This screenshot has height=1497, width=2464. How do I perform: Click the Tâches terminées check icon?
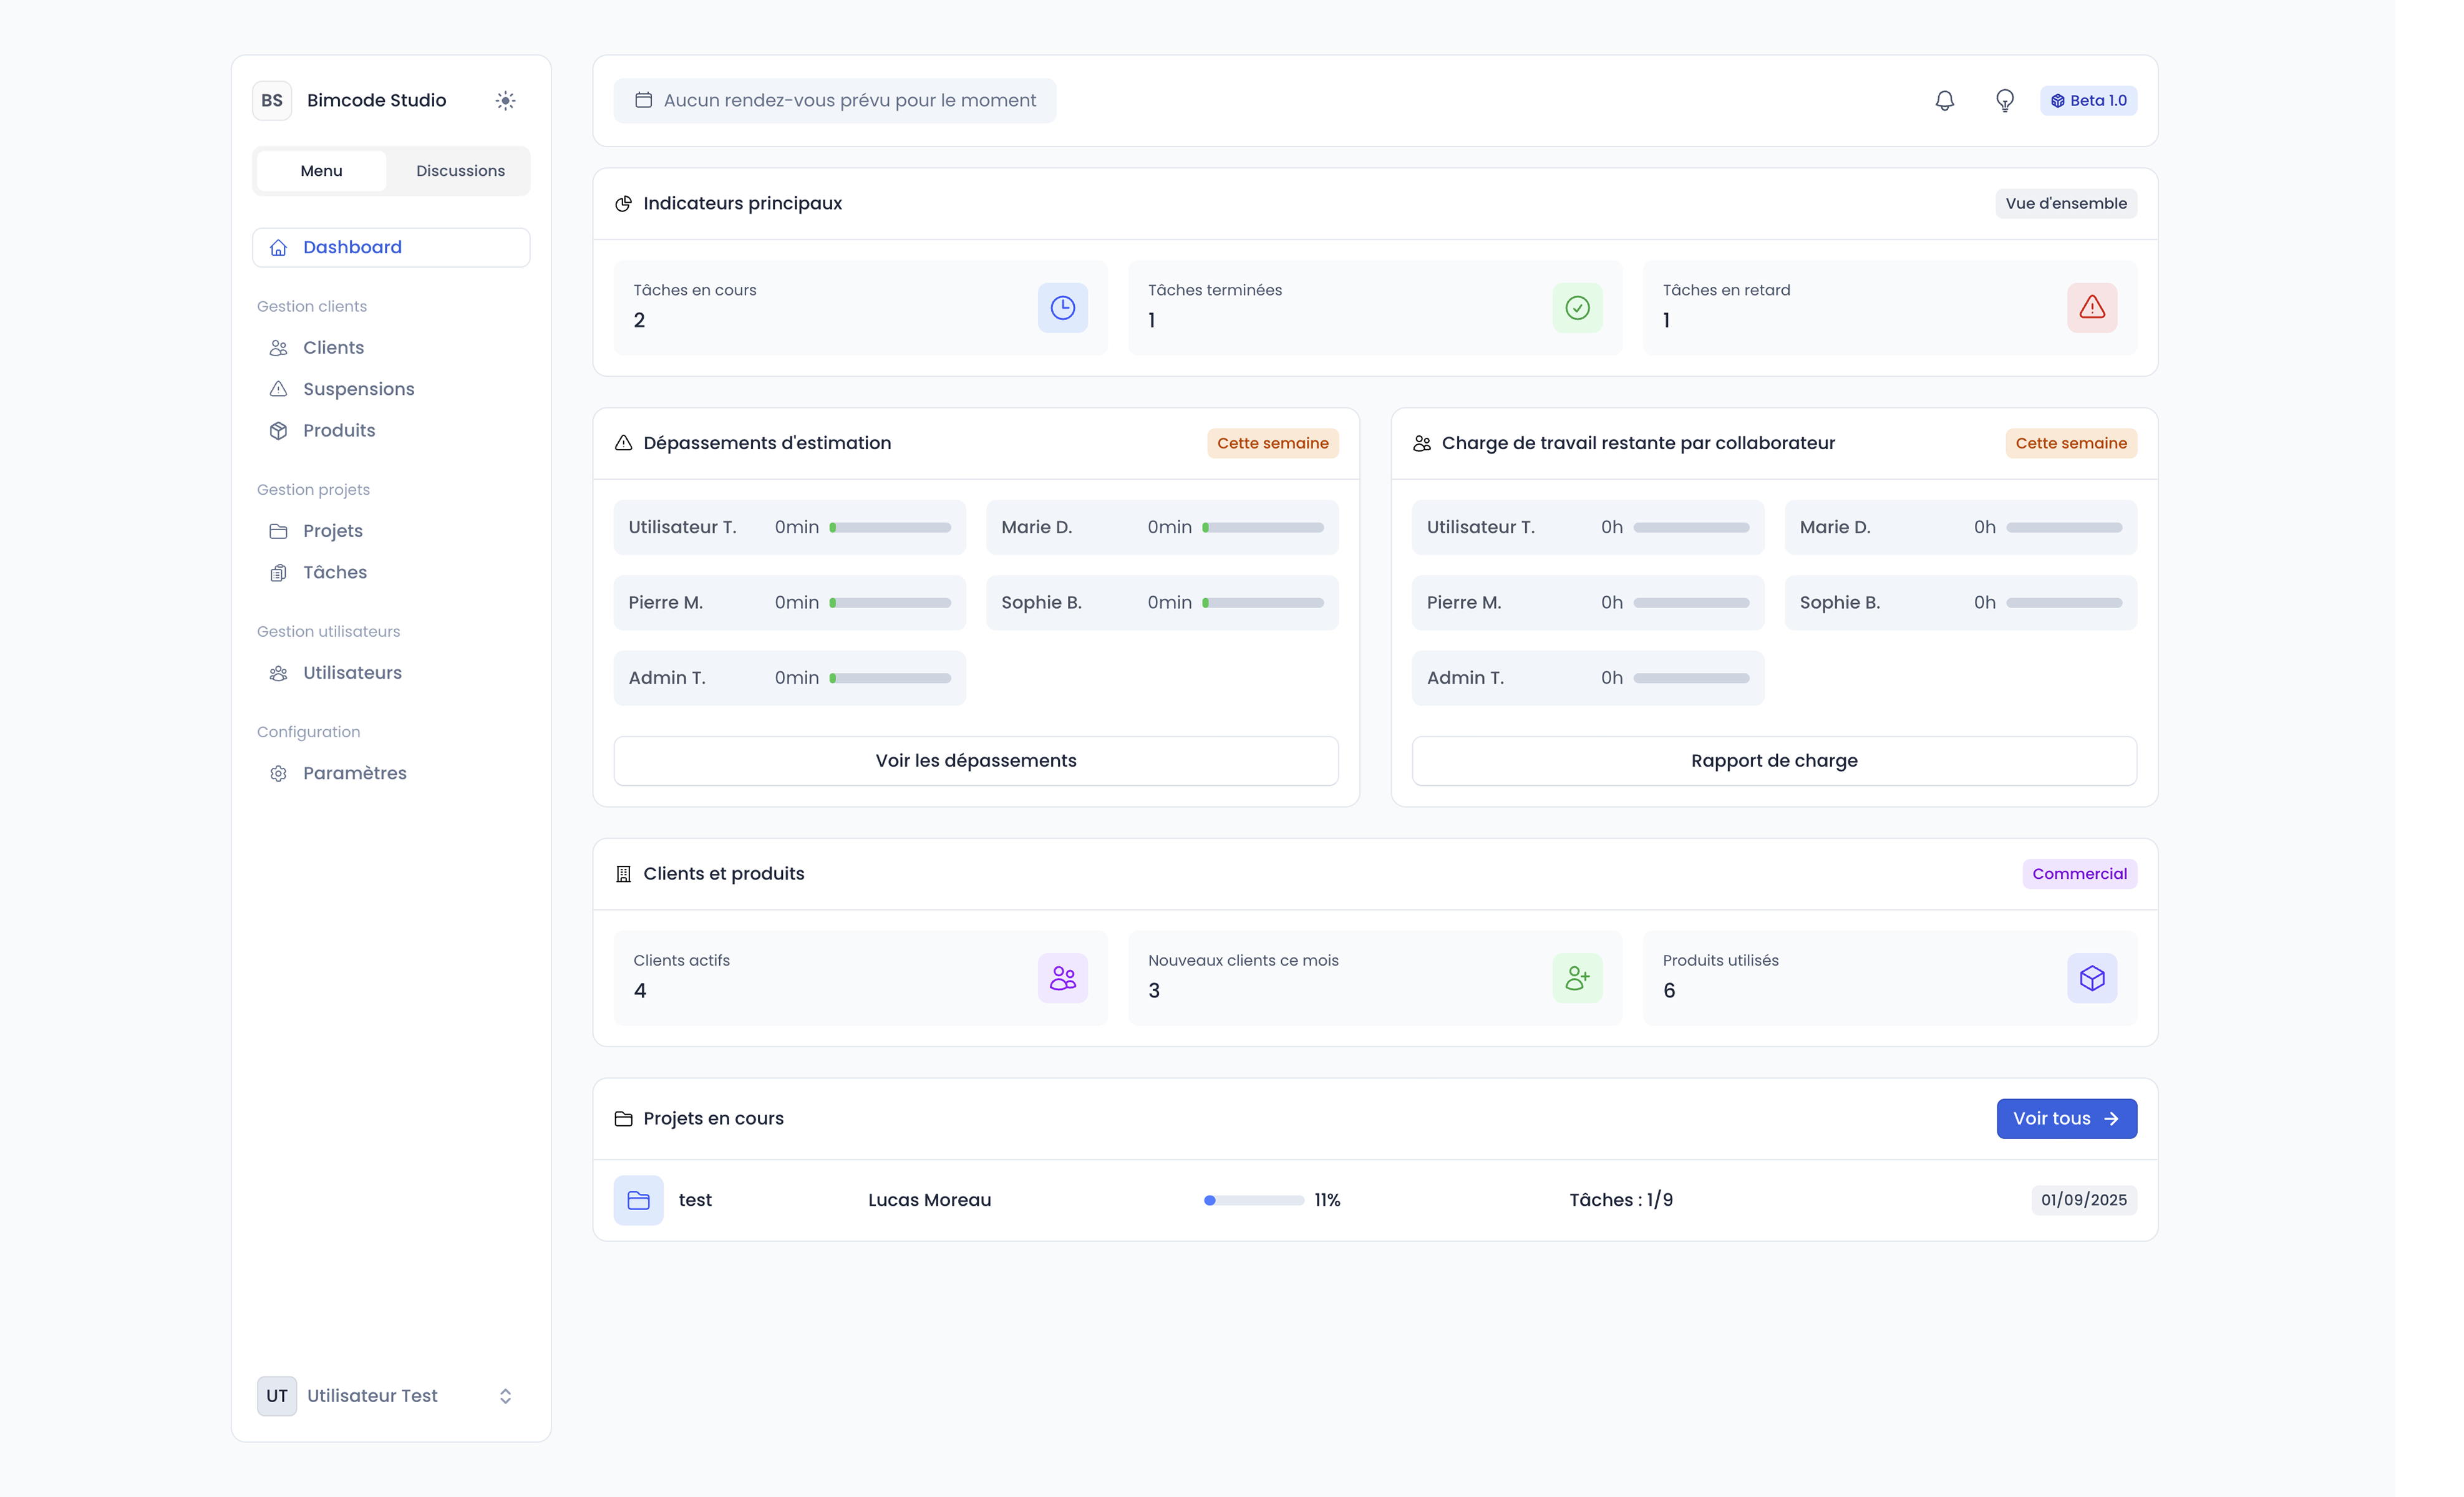click(x=1577, y=308)
